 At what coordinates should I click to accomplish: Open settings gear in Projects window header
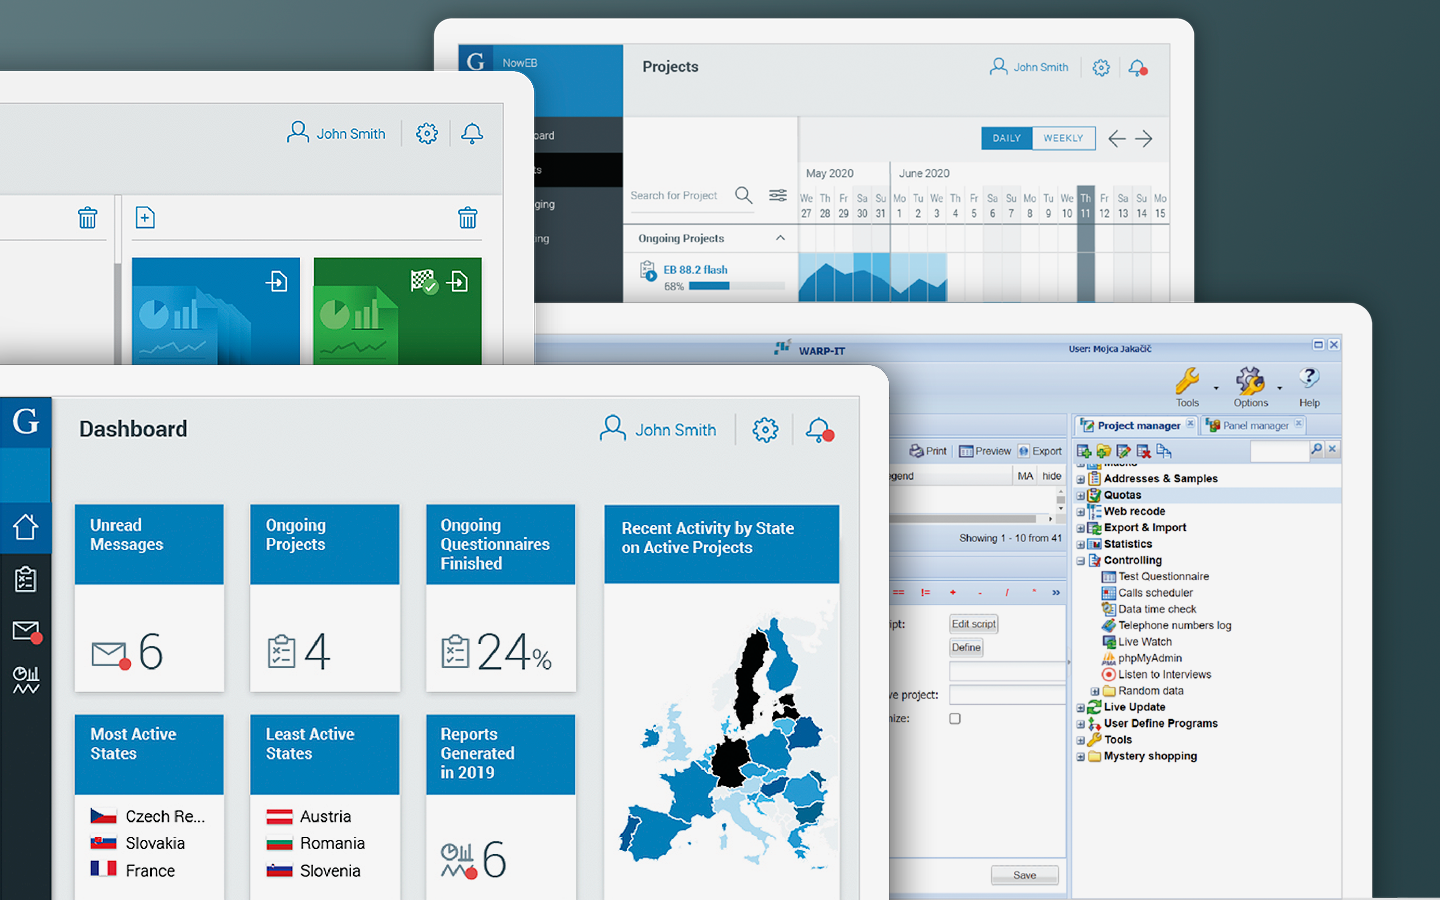pos(1101,67)
